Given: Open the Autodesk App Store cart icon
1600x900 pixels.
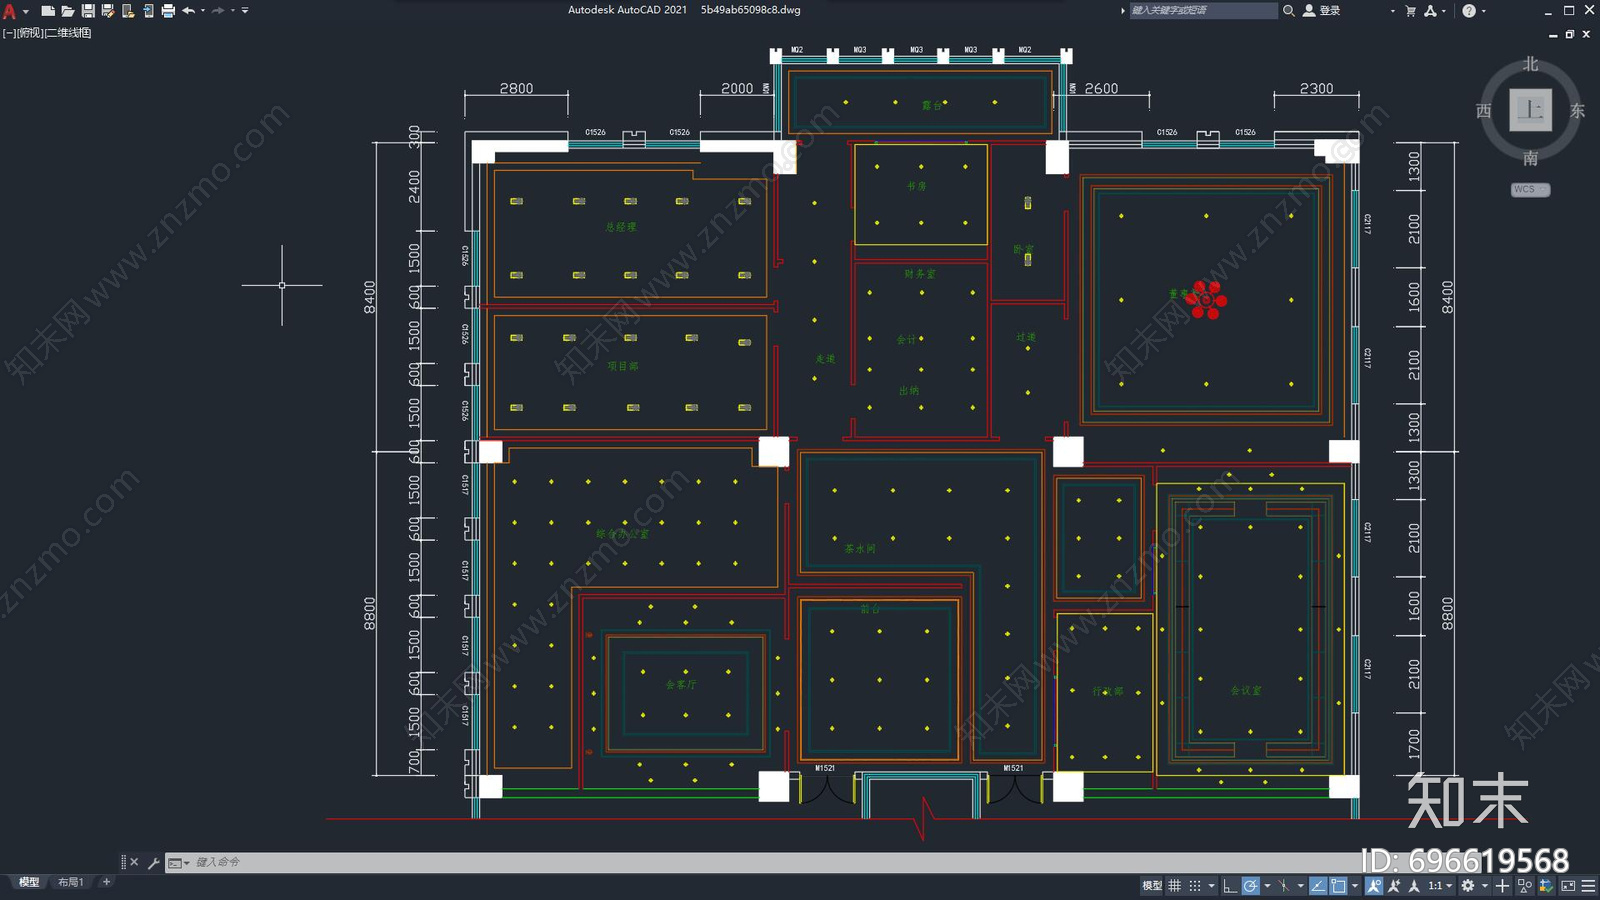Looking at the screenshot, I should coord(1411,11).
